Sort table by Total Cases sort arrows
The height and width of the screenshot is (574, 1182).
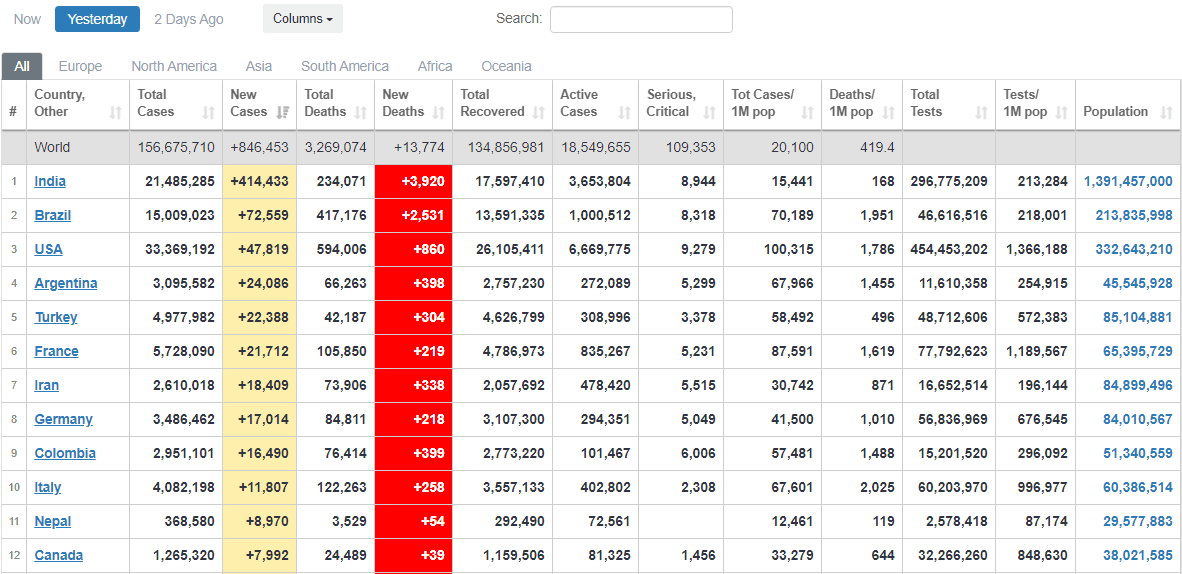(x=208, y=112)
